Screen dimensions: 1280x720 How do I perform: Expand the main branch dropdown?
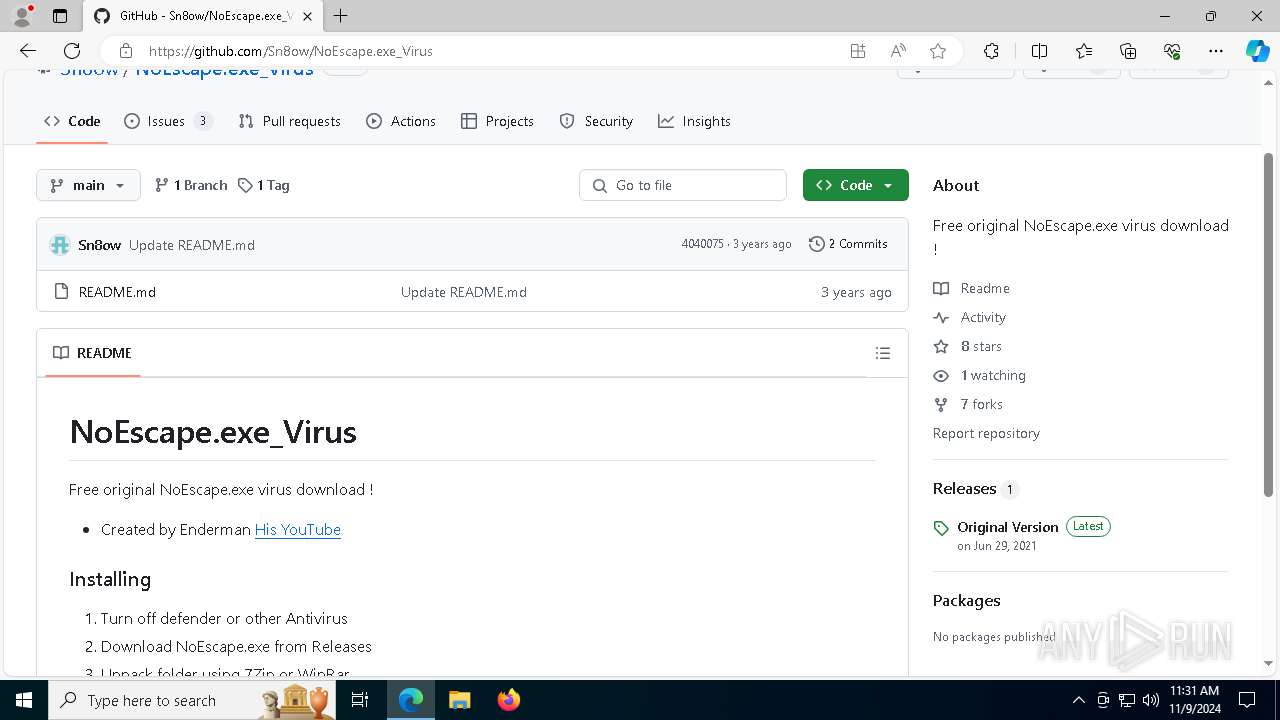[88, 185]
